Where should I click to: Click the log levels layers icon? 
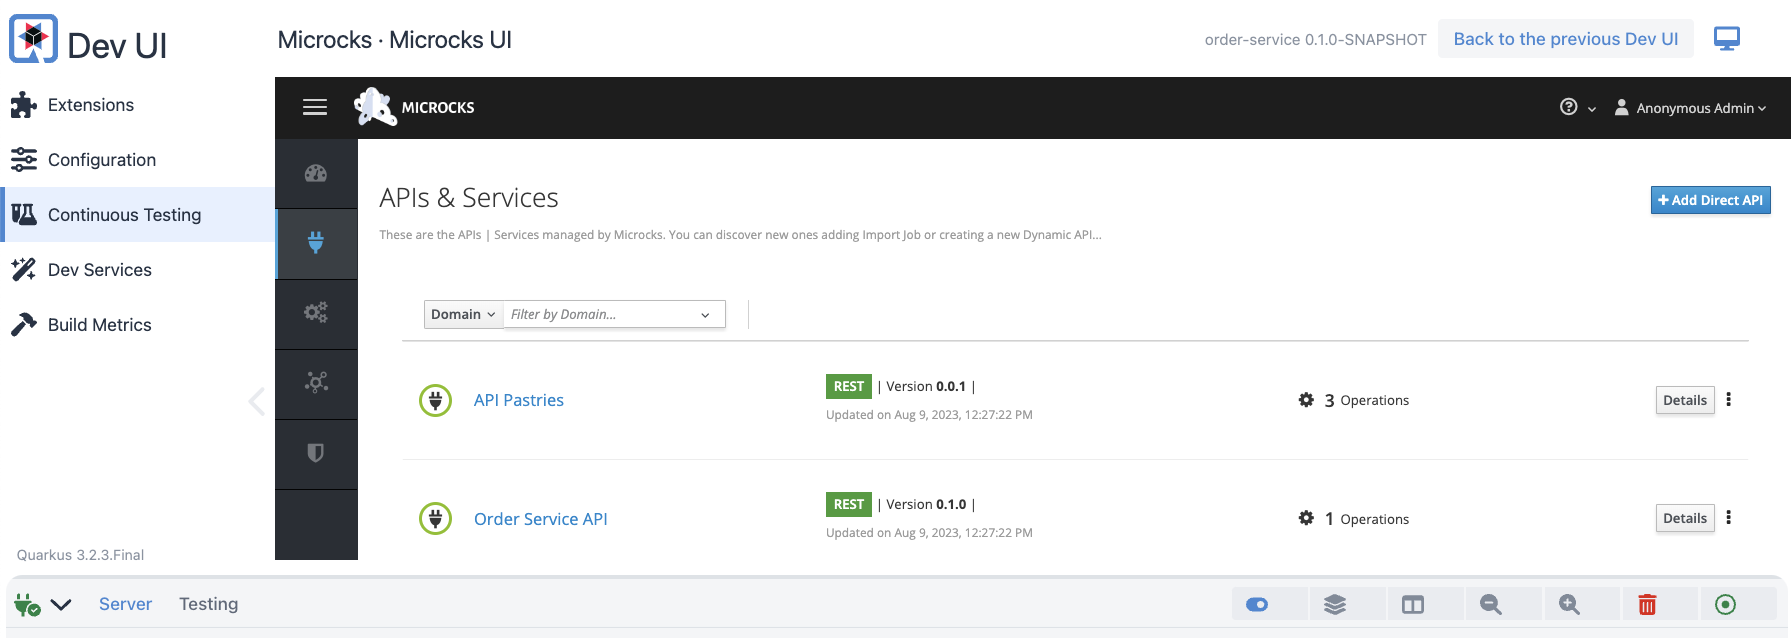pyautogui.click(x=1335, y=604)
